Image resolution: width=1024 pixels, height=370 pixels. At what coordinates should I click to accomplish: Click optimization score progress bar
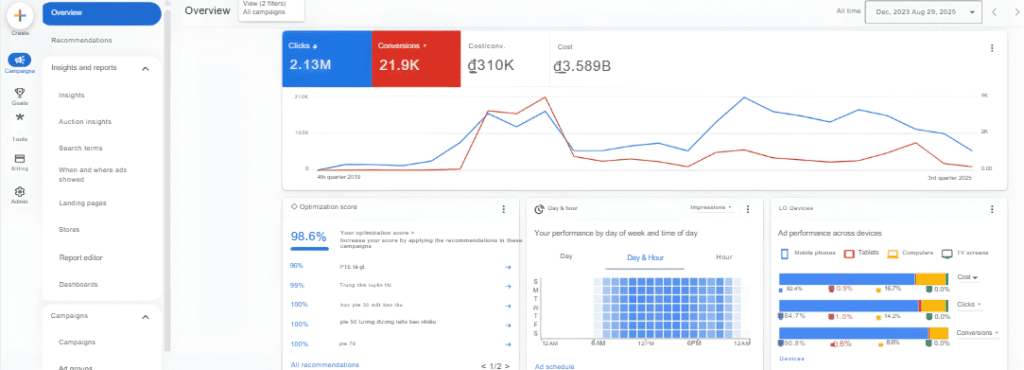309,249
